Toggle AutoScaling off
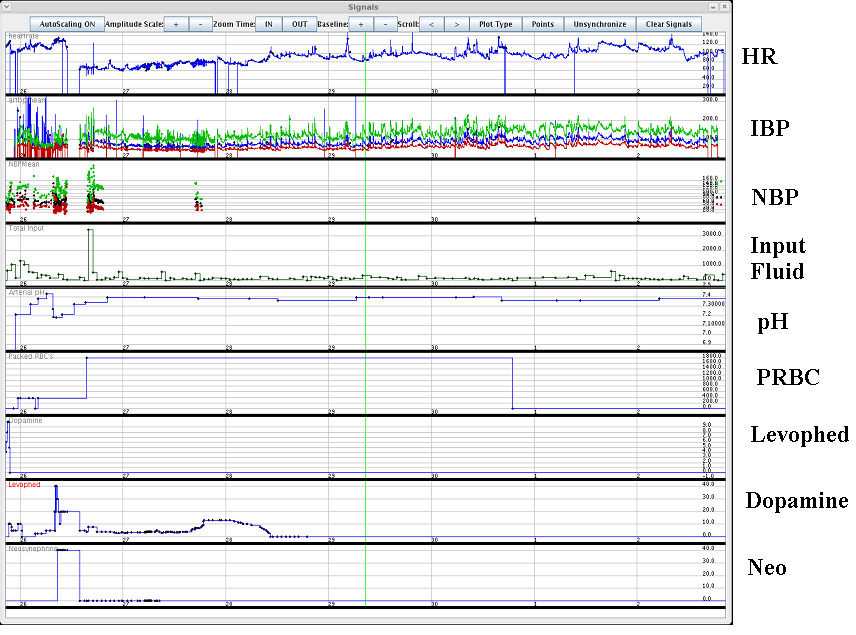The height and width of the screenshot is (635, 856). point(67,23)
